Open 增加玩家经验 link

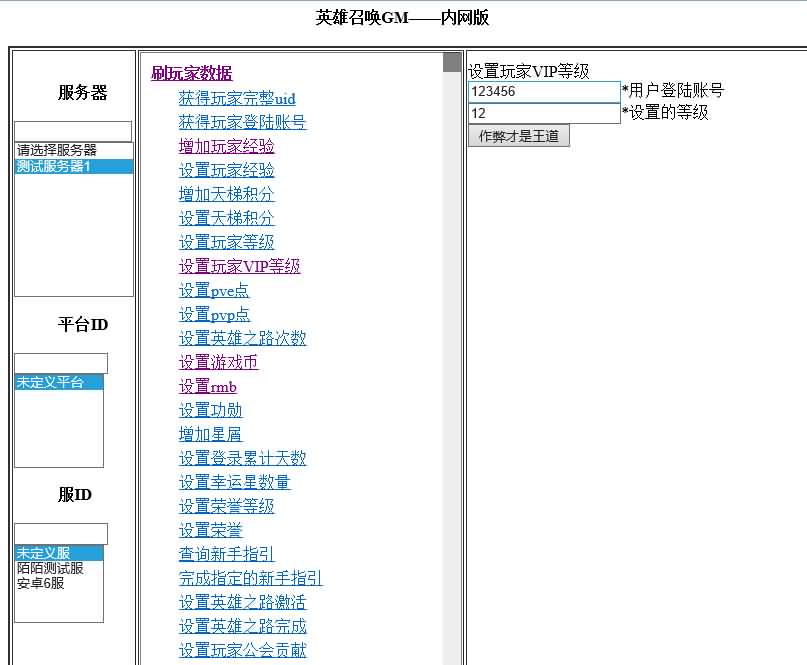point(226,146)
